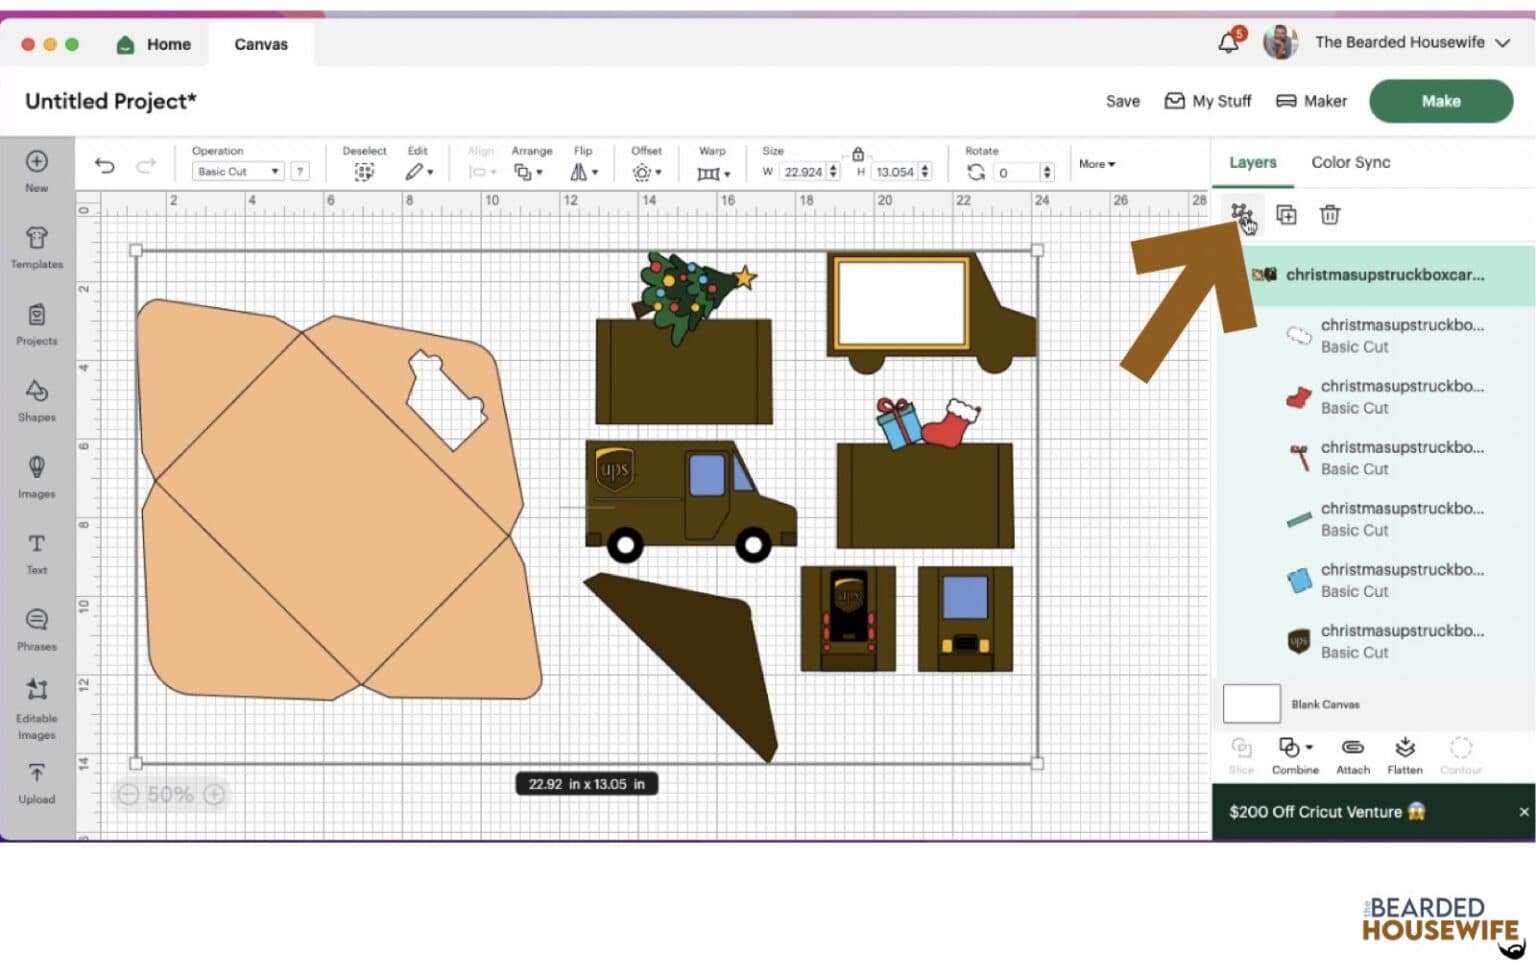
Task: Select the Text tool
Action: pos(37,552)
